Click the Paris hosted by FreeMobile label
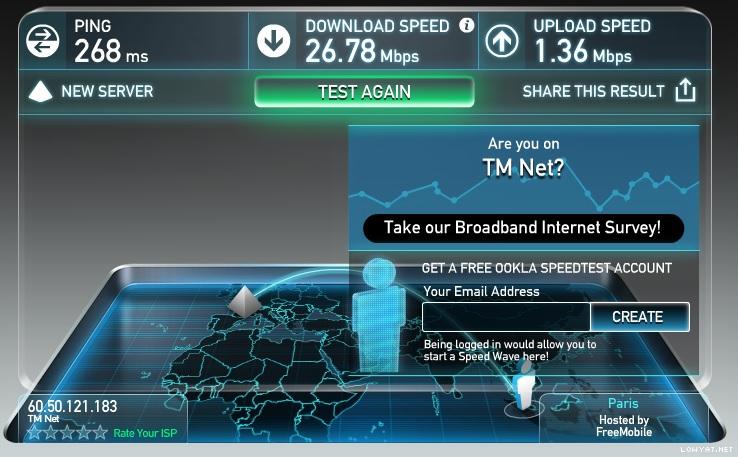Viewport: 738px width, 457px height. pyautogui.click(x=624, y=417)
